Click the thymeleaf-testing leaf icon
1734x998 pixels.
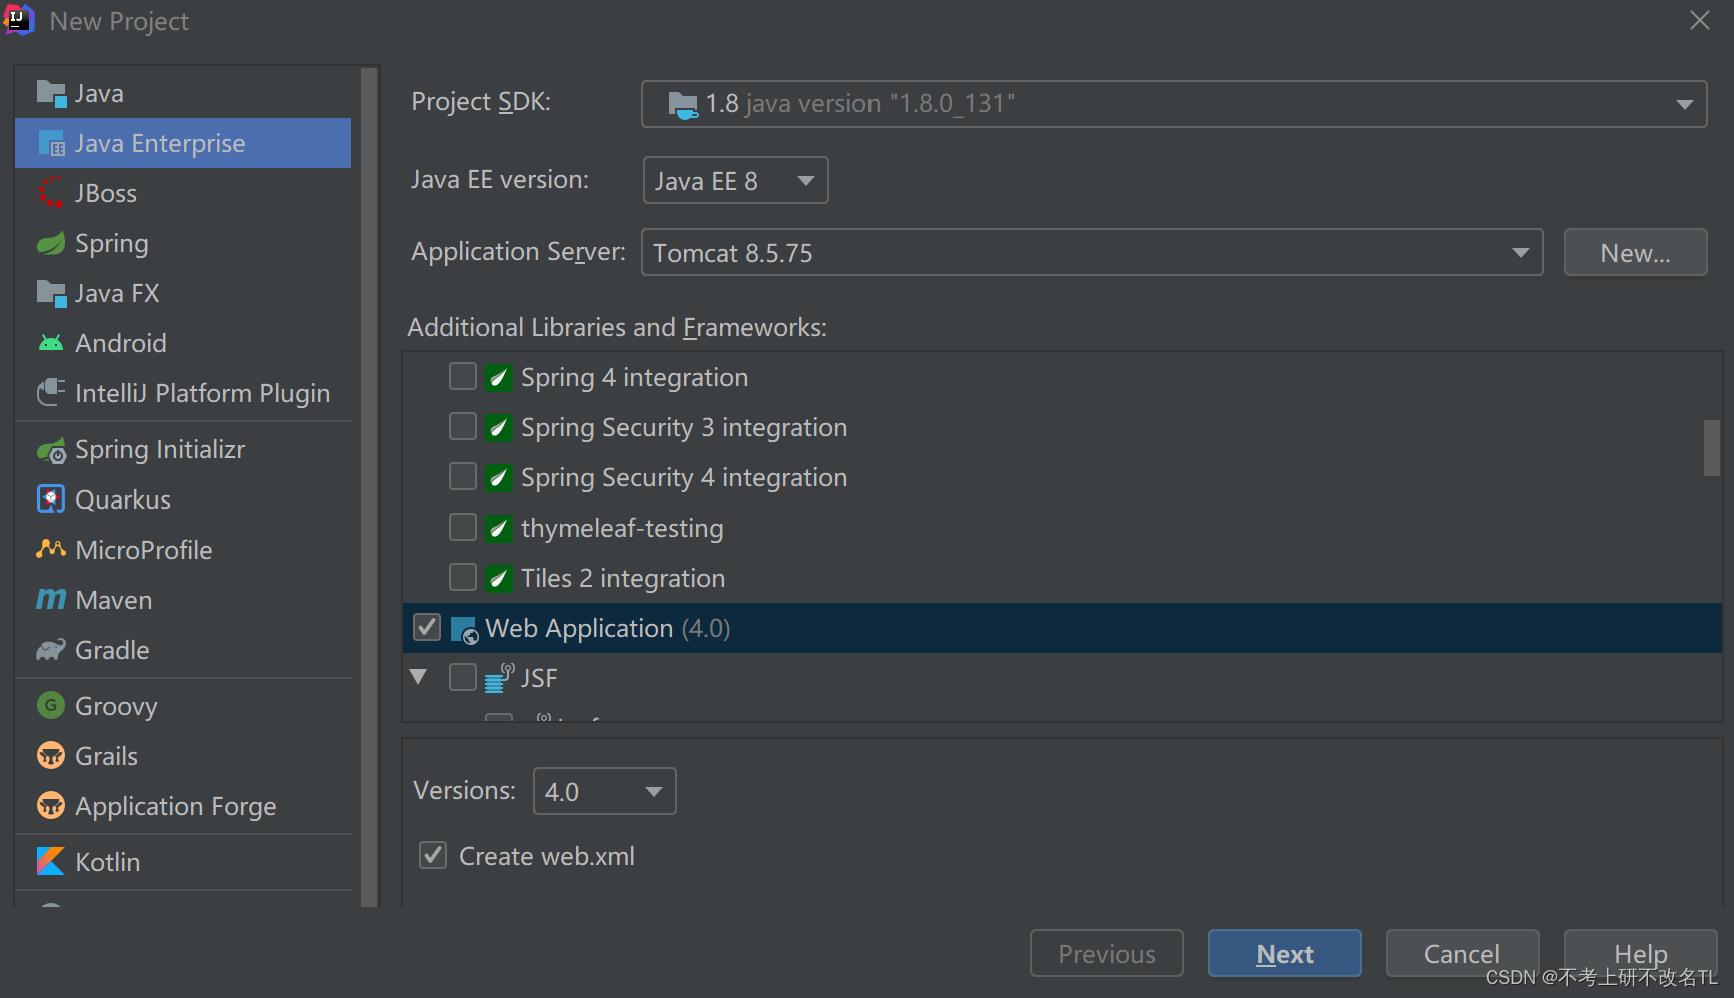[x=499, y=528]
